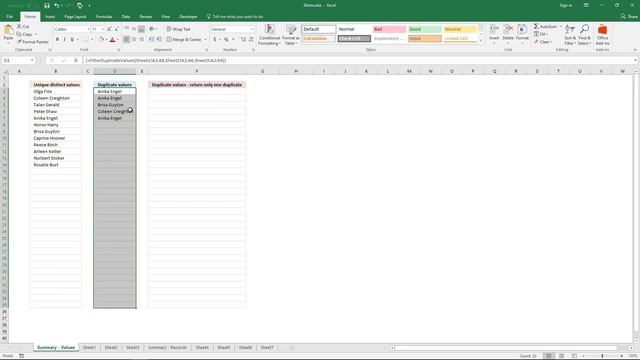This screenshot has width=640, height=360.
Task: Open the Data ribbon tab
Action: 126,17
